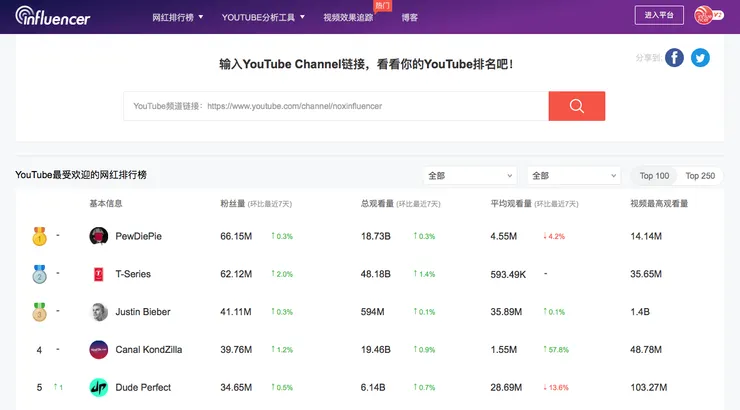Screen dimensions: 740x410
Task: Click the 粉丝量 column header
Action: (233, 203)
